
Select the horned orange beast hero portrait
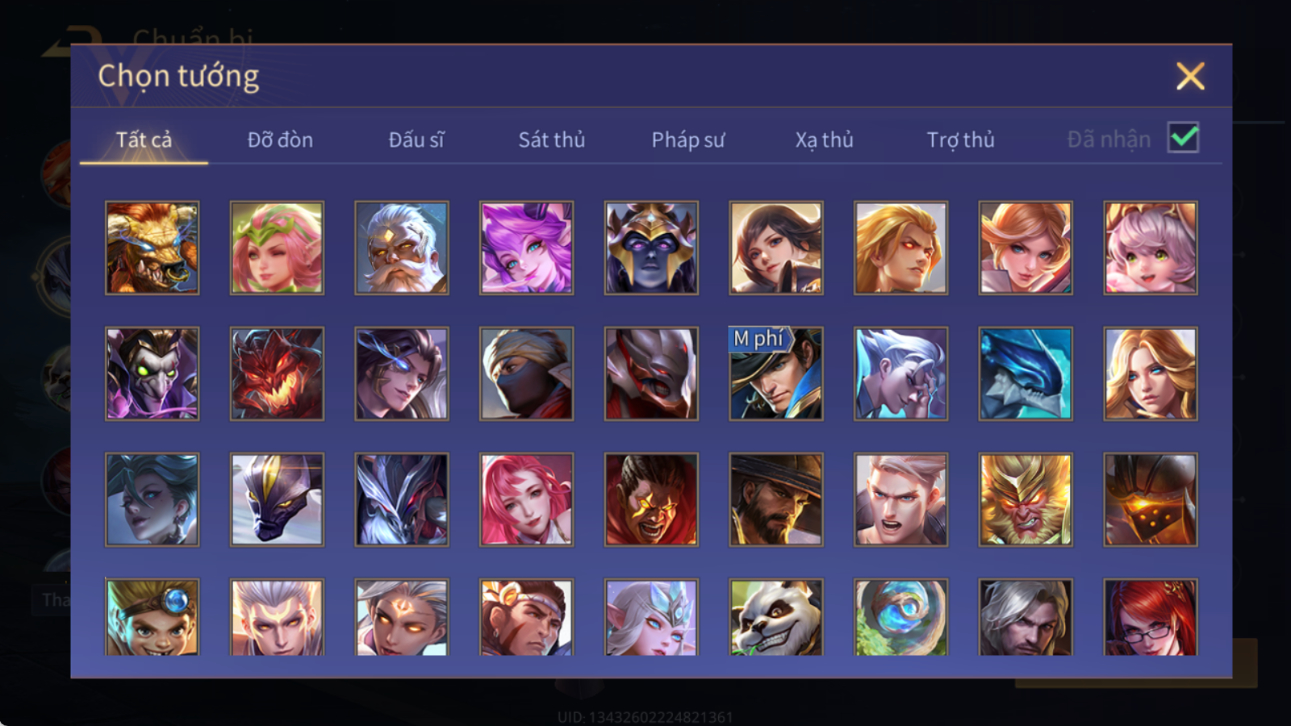tap(152, 248)
